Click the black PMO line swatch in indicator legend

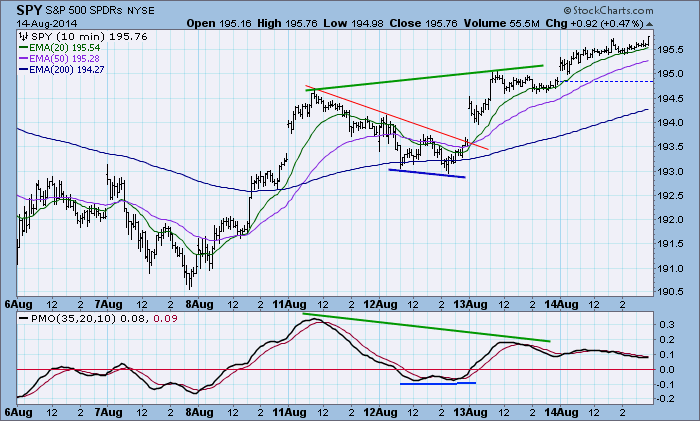click(x=24, y=318)
